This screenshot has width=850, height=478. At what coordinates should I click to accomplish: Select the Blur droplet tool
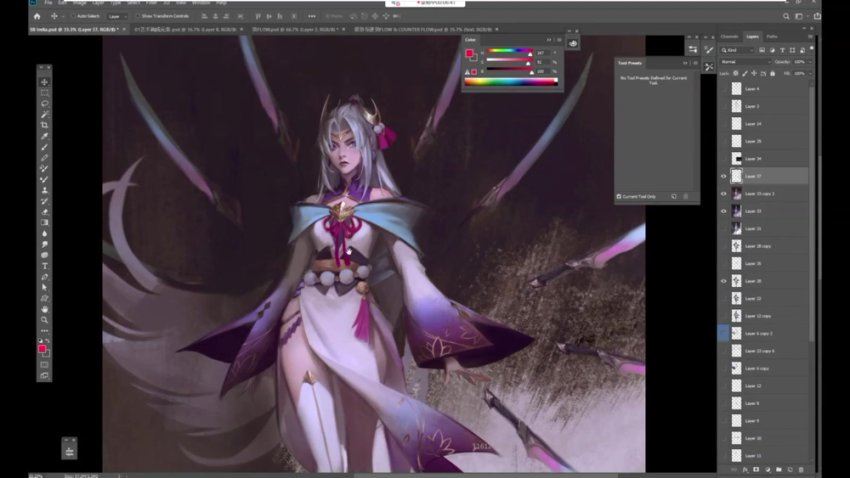(44, 234)
